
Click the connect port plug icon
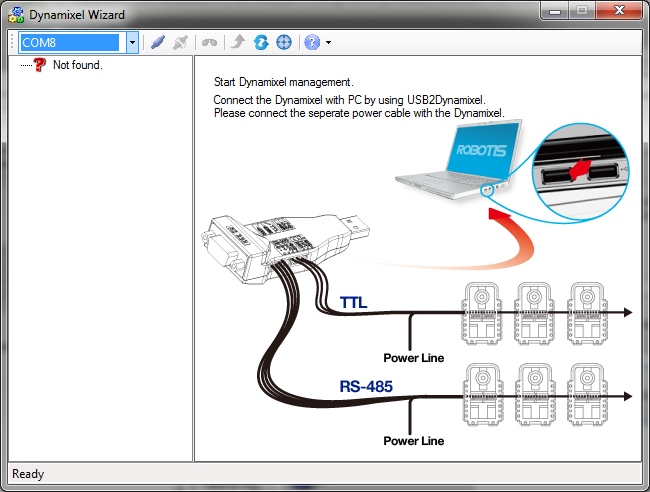(157, 43)
